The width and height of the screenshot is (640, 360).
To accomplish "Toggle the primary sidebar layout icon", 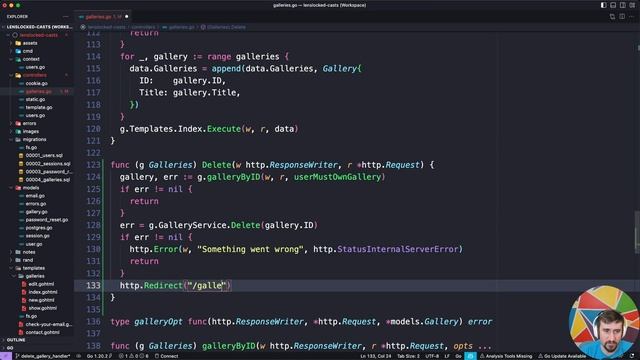I will (603, 5).
